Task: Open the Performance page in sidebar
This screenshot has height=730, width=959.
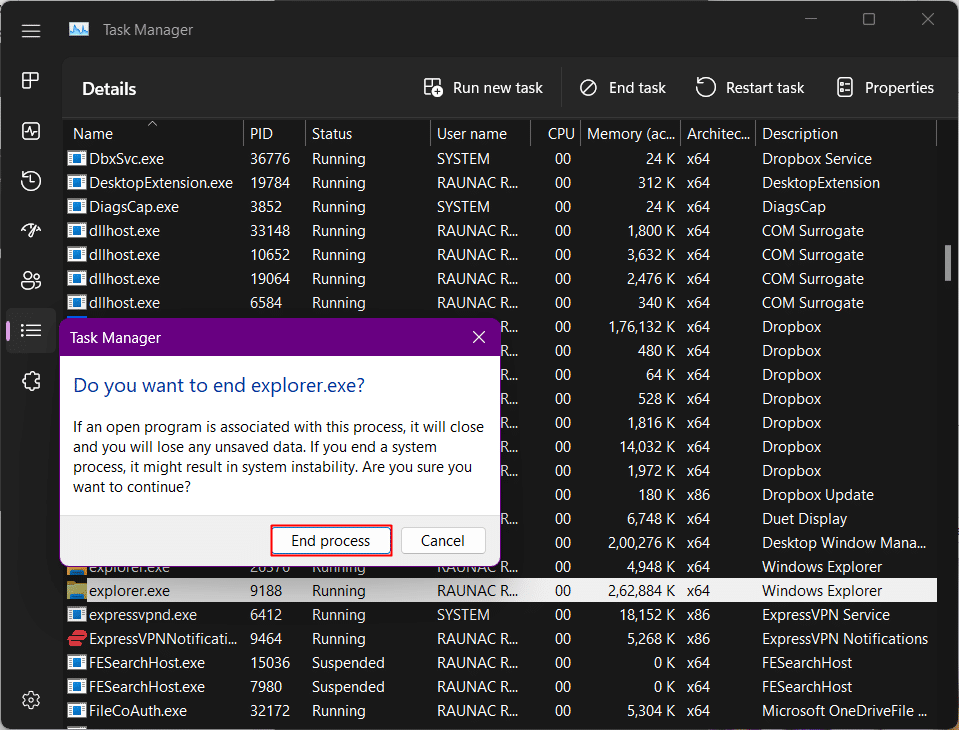Action: 31,131
